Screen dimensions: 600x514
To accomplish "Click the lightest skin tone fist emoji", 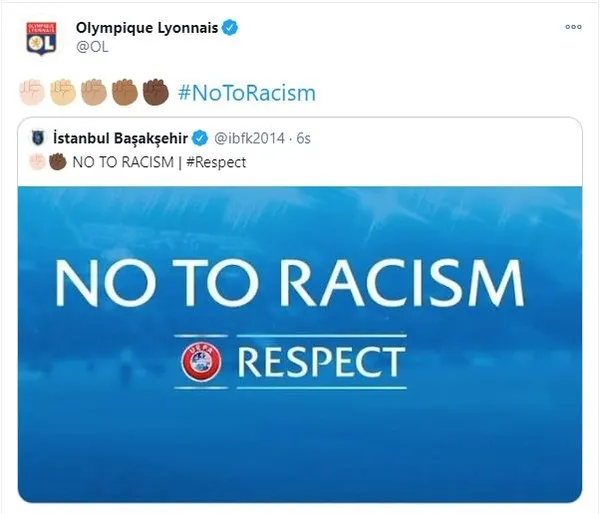I will click(32, 92).
